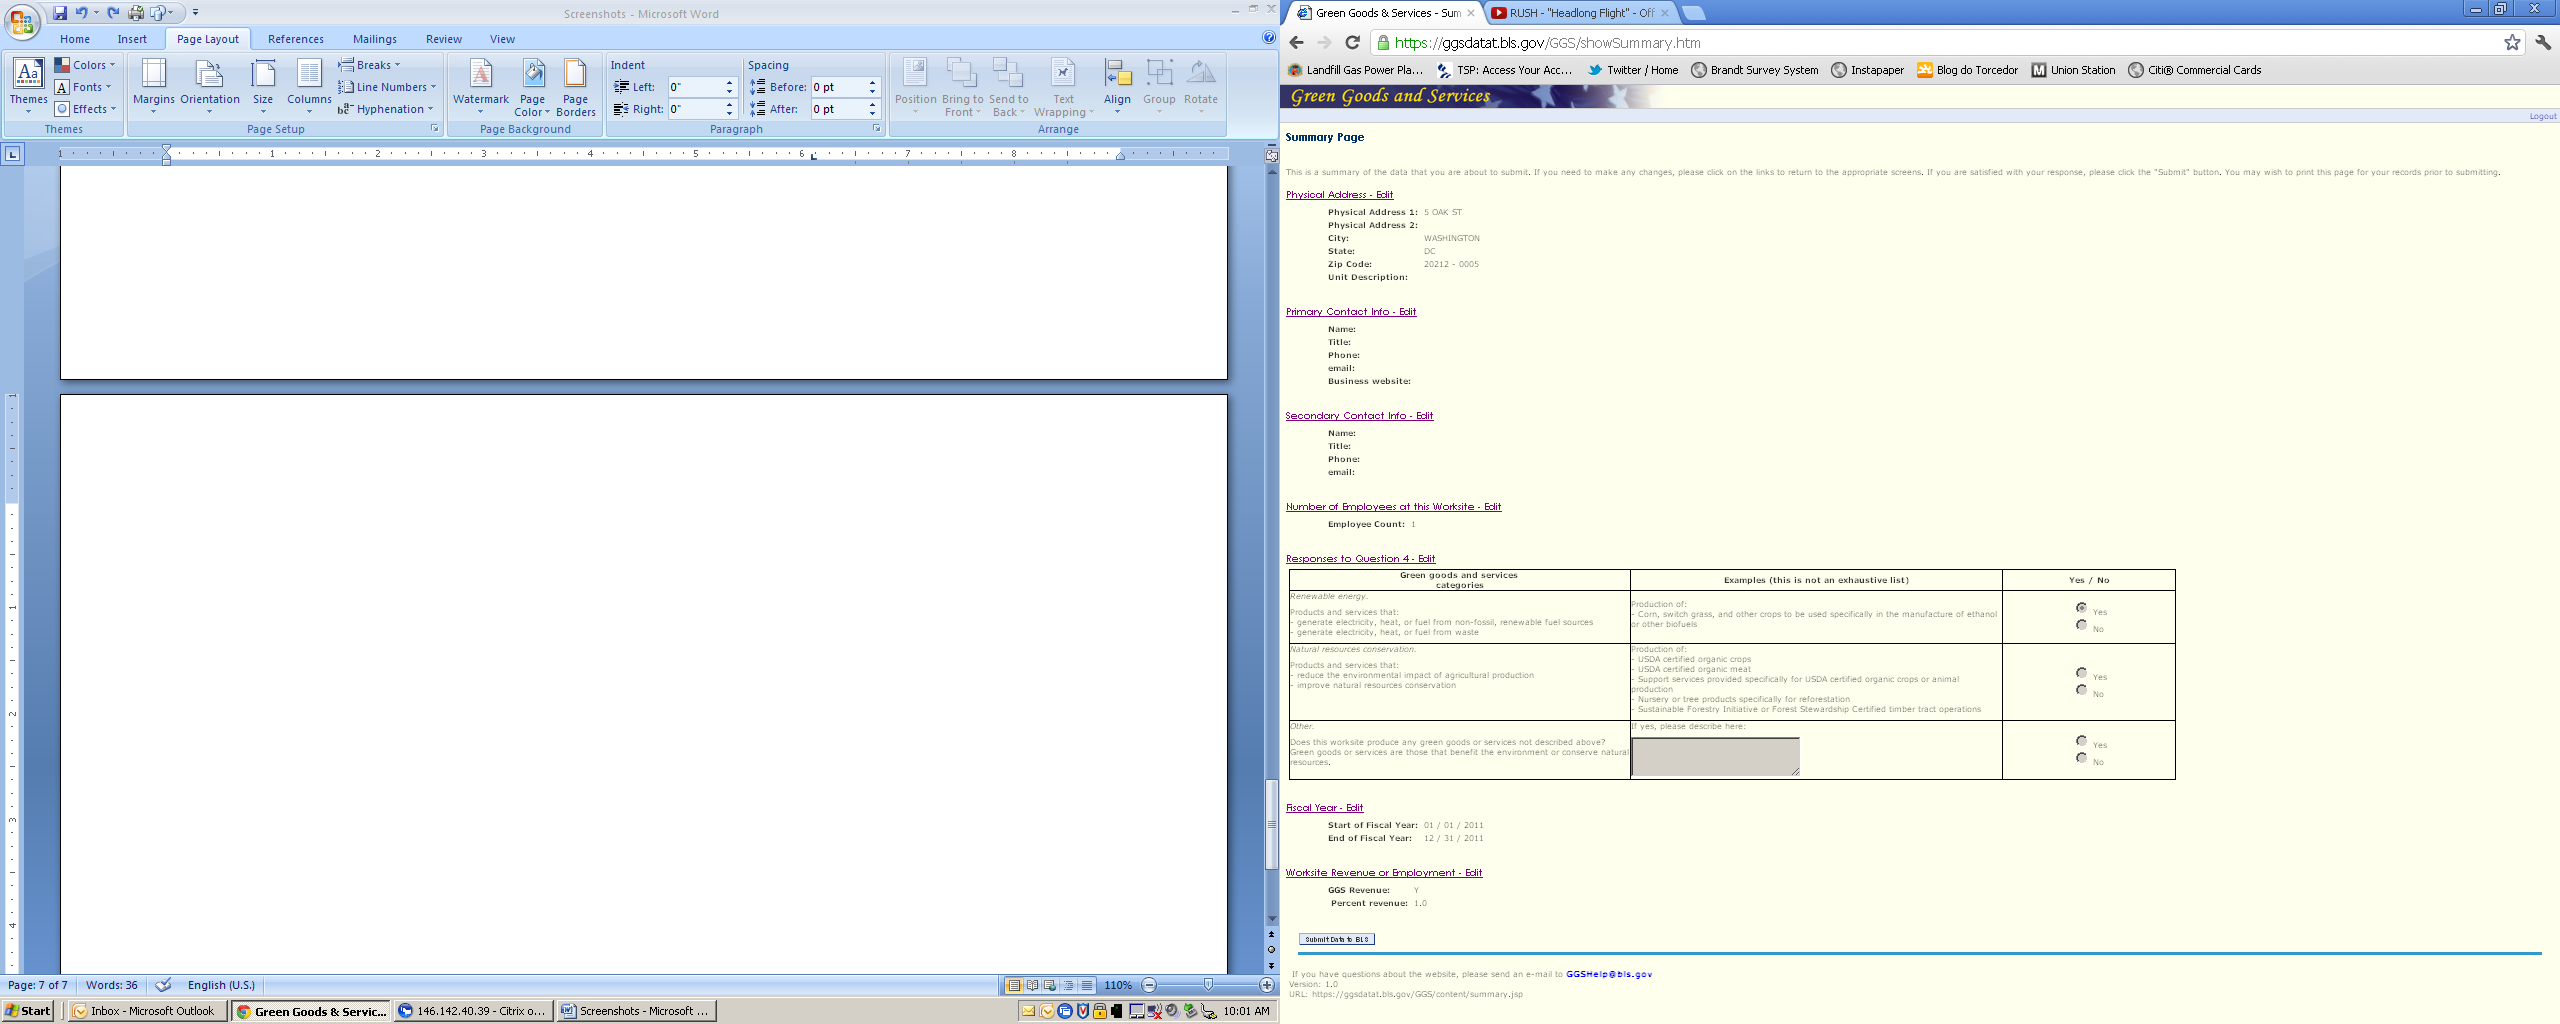2560x1024 pixels.
Task: Click the 'If yes, please describe' text area
Action: pyautogui.click(x=1715, y=756)
